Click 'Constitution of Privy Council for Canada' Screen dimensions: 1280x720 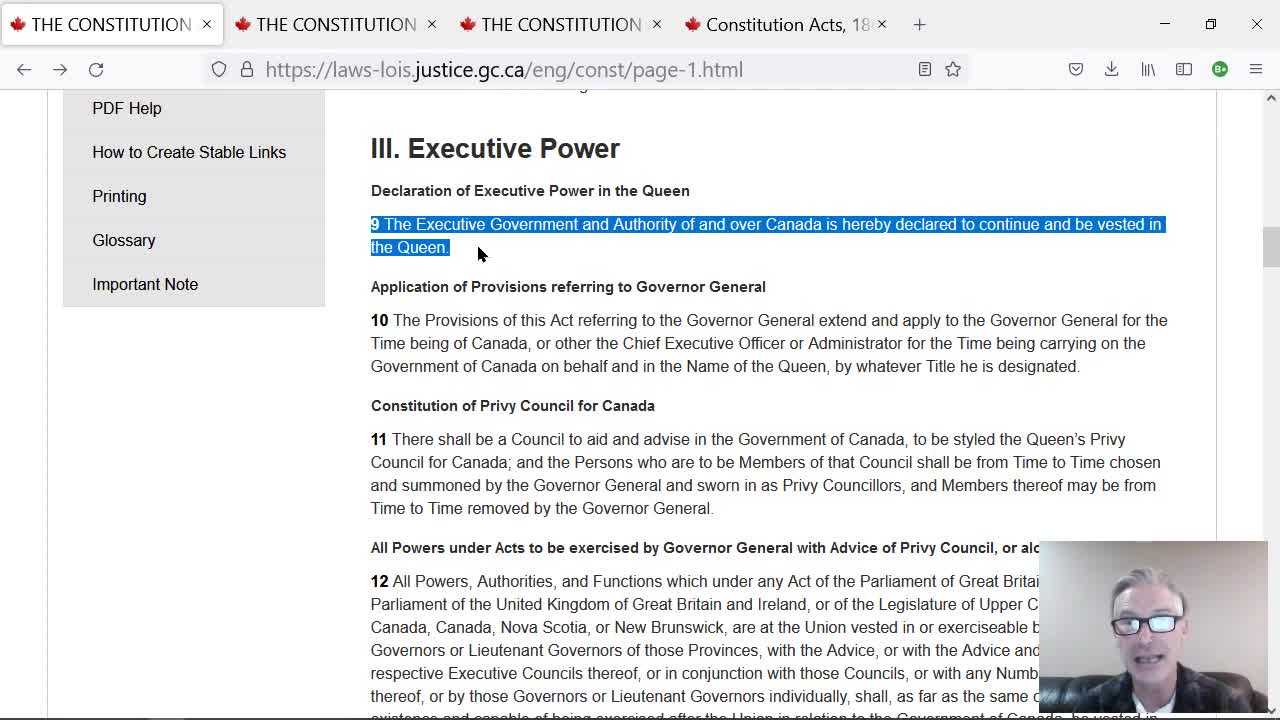513,405
